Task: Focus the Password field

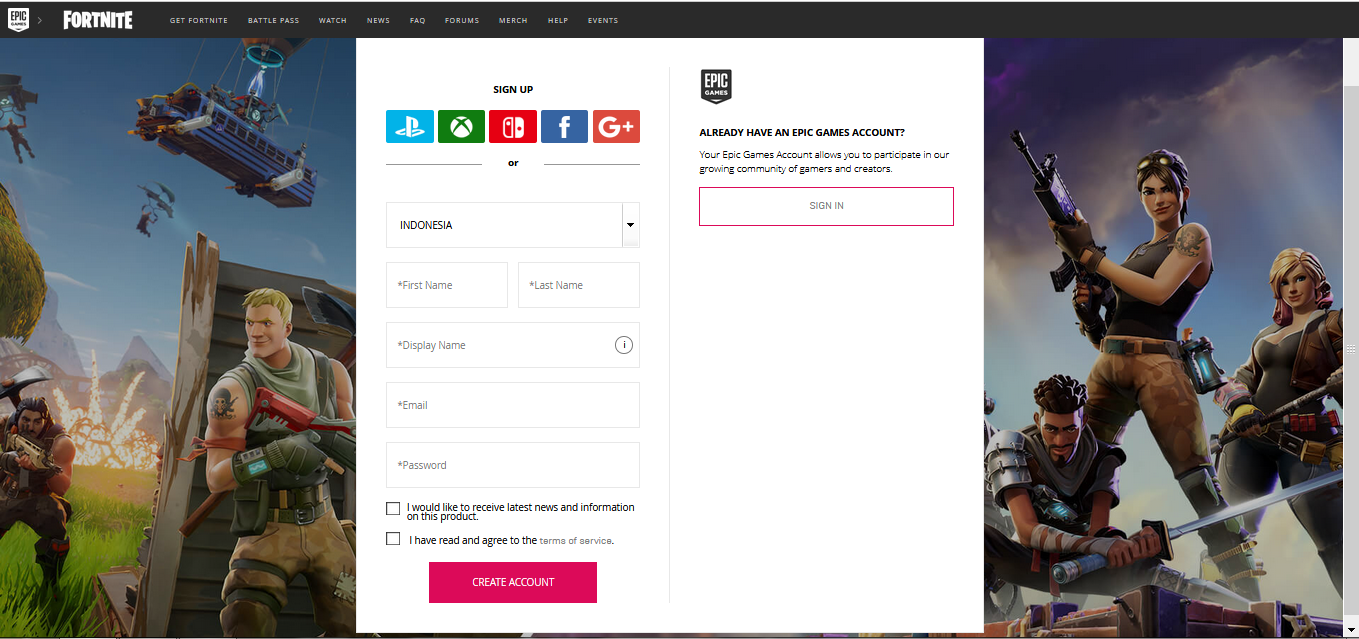Action: (513, 465)
